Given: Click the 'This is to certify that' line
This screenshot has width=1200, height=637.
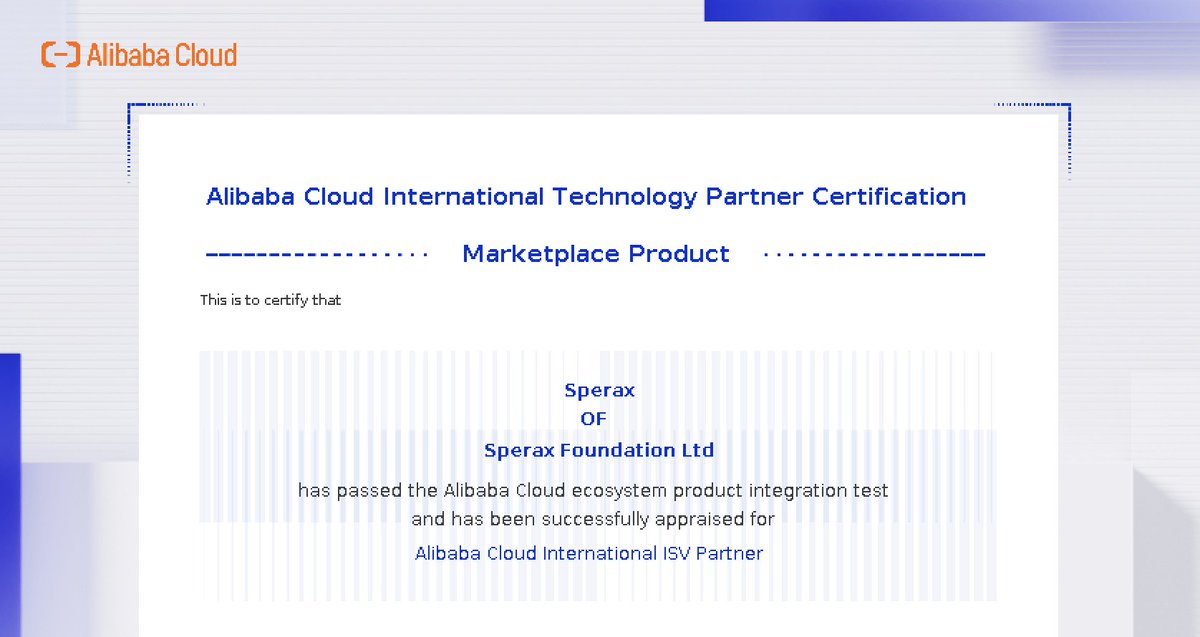Looking at the screenshot, I should [271, 300].
